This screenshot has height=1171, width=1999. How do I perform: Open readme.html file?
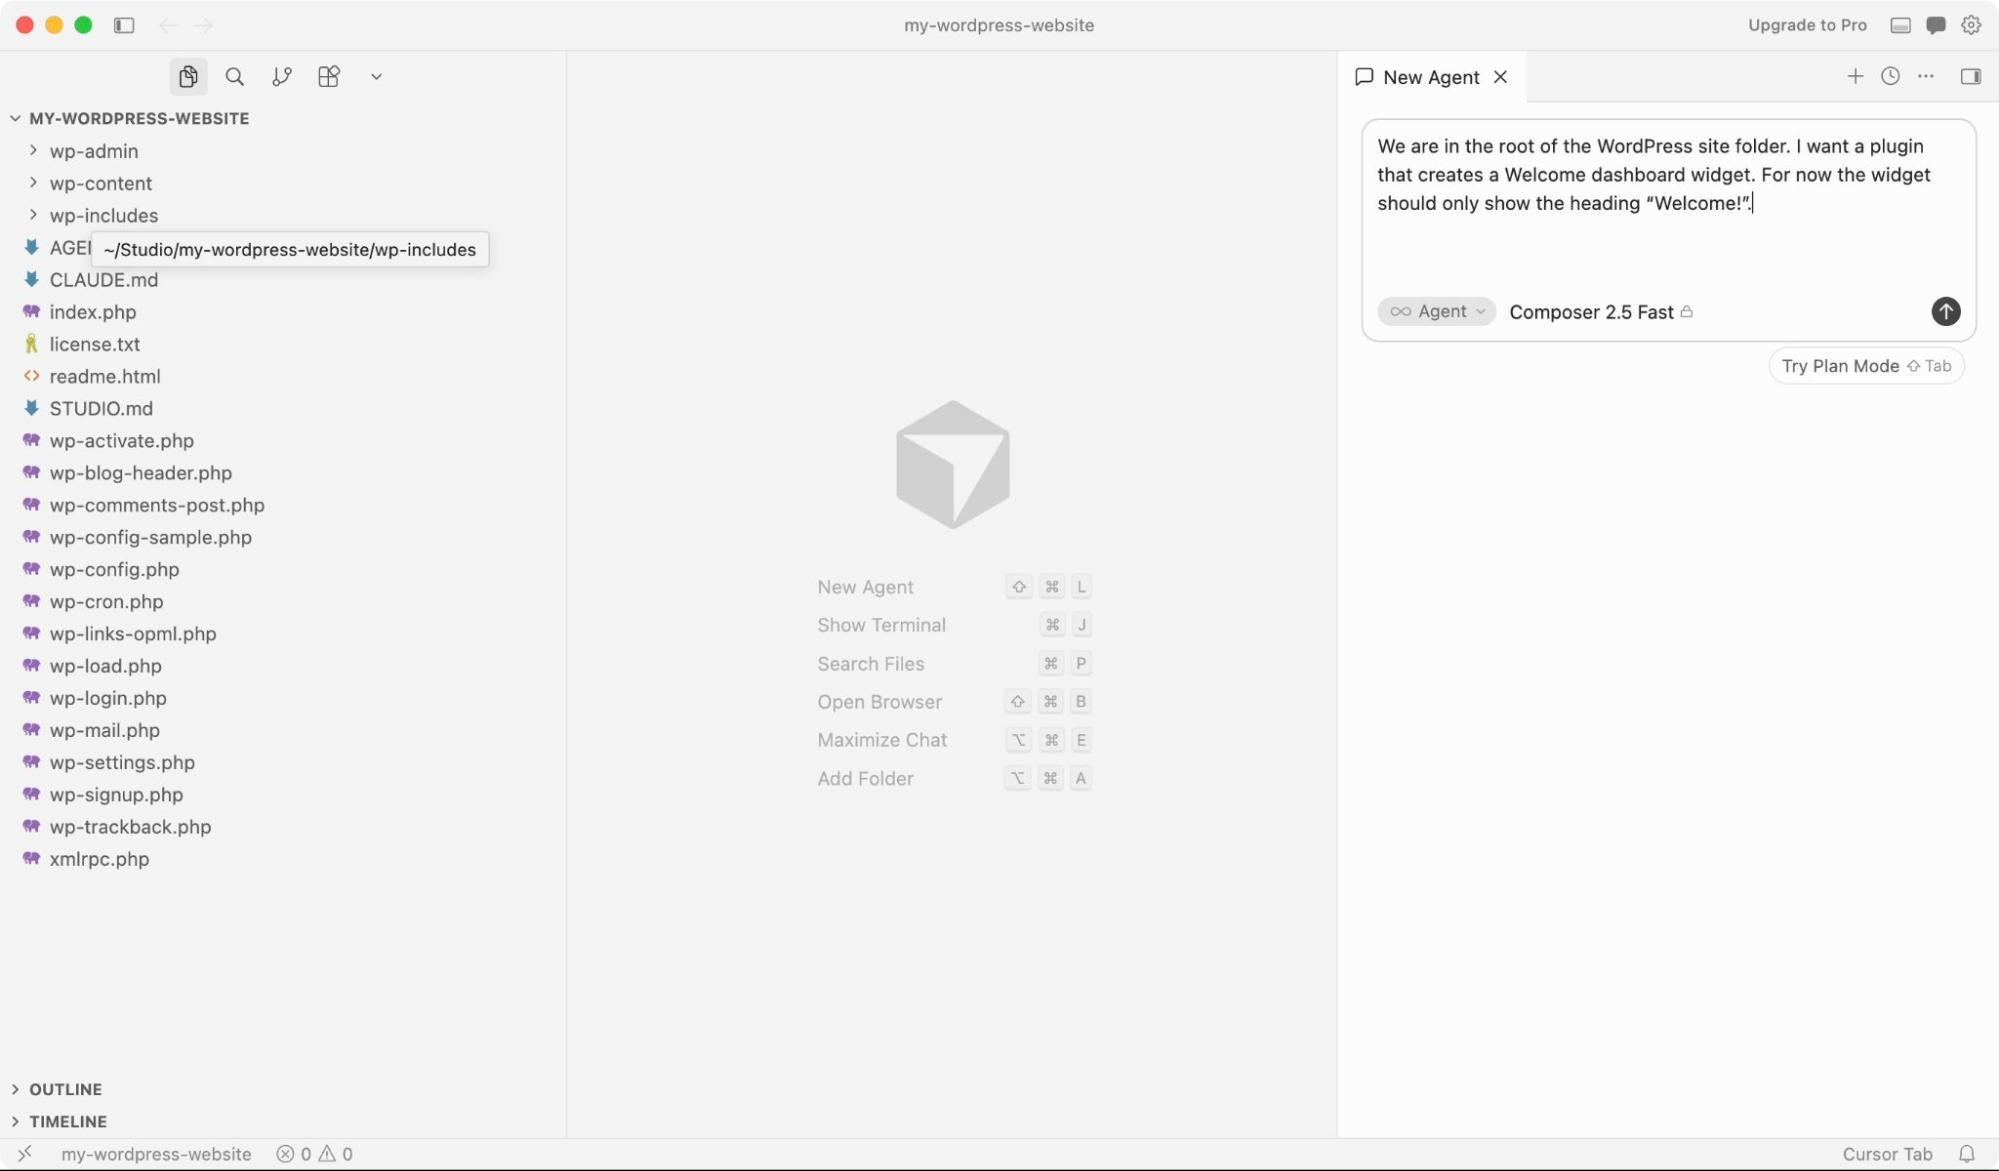(283, 376)
